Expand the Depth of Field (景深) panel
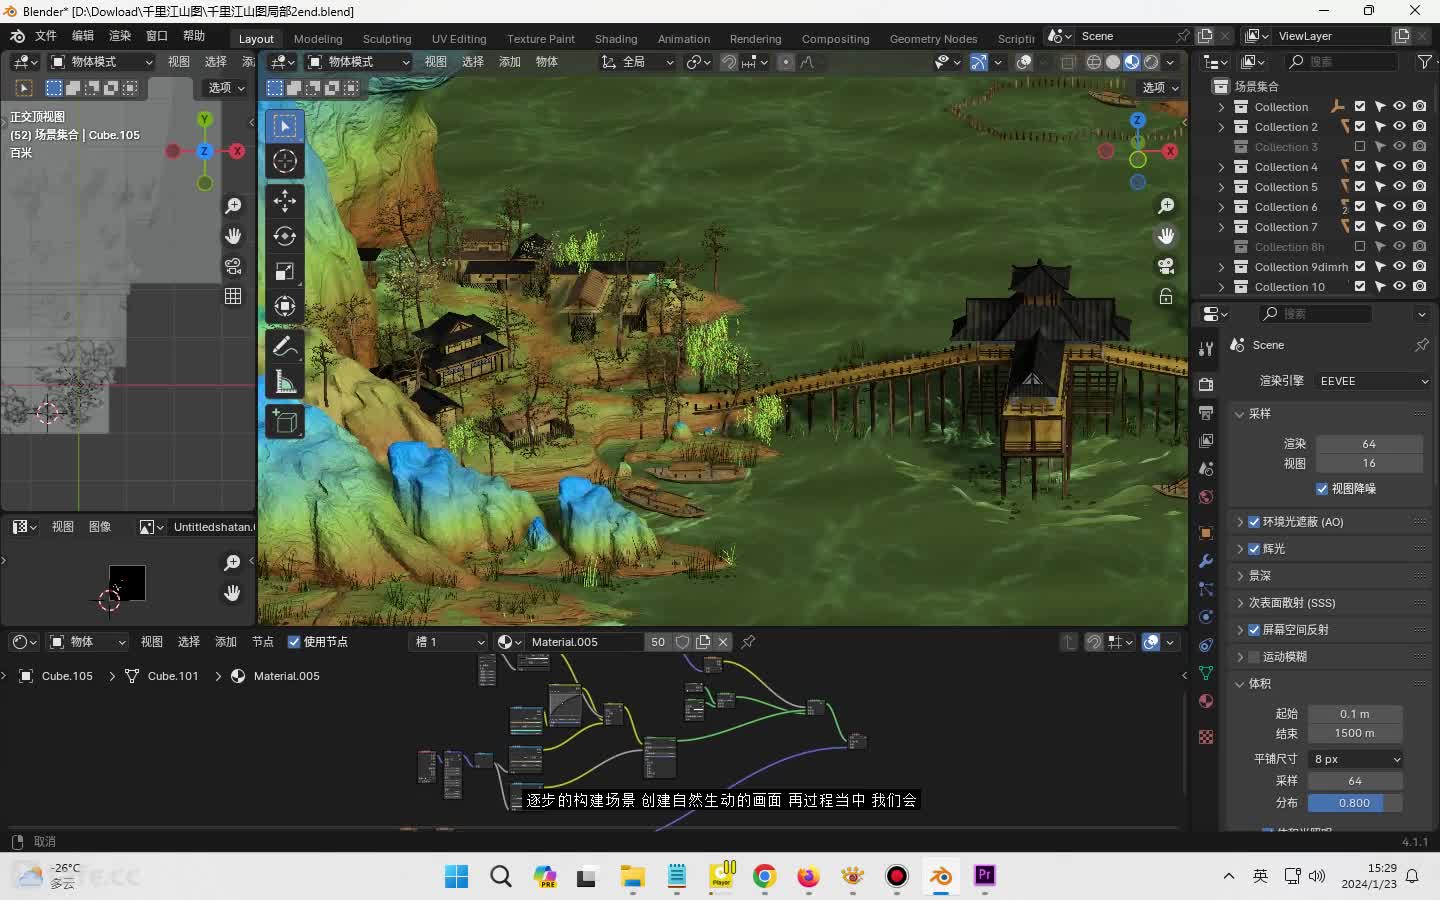The height and width of the screenshot is (900, 1440). [1240, 576]
